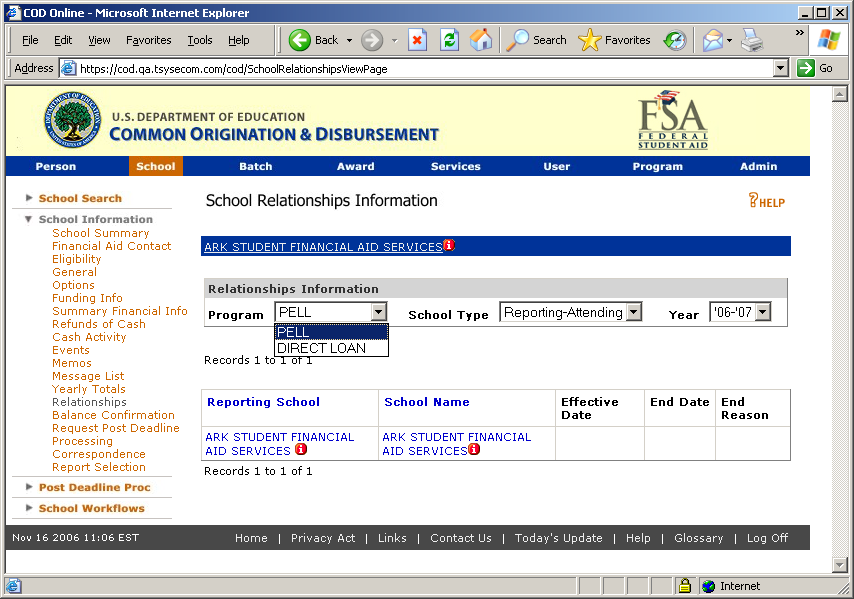This screenshot has width=854, height=599.
Task: Open the School Summary sidebar link
Action: coord(101,233)
